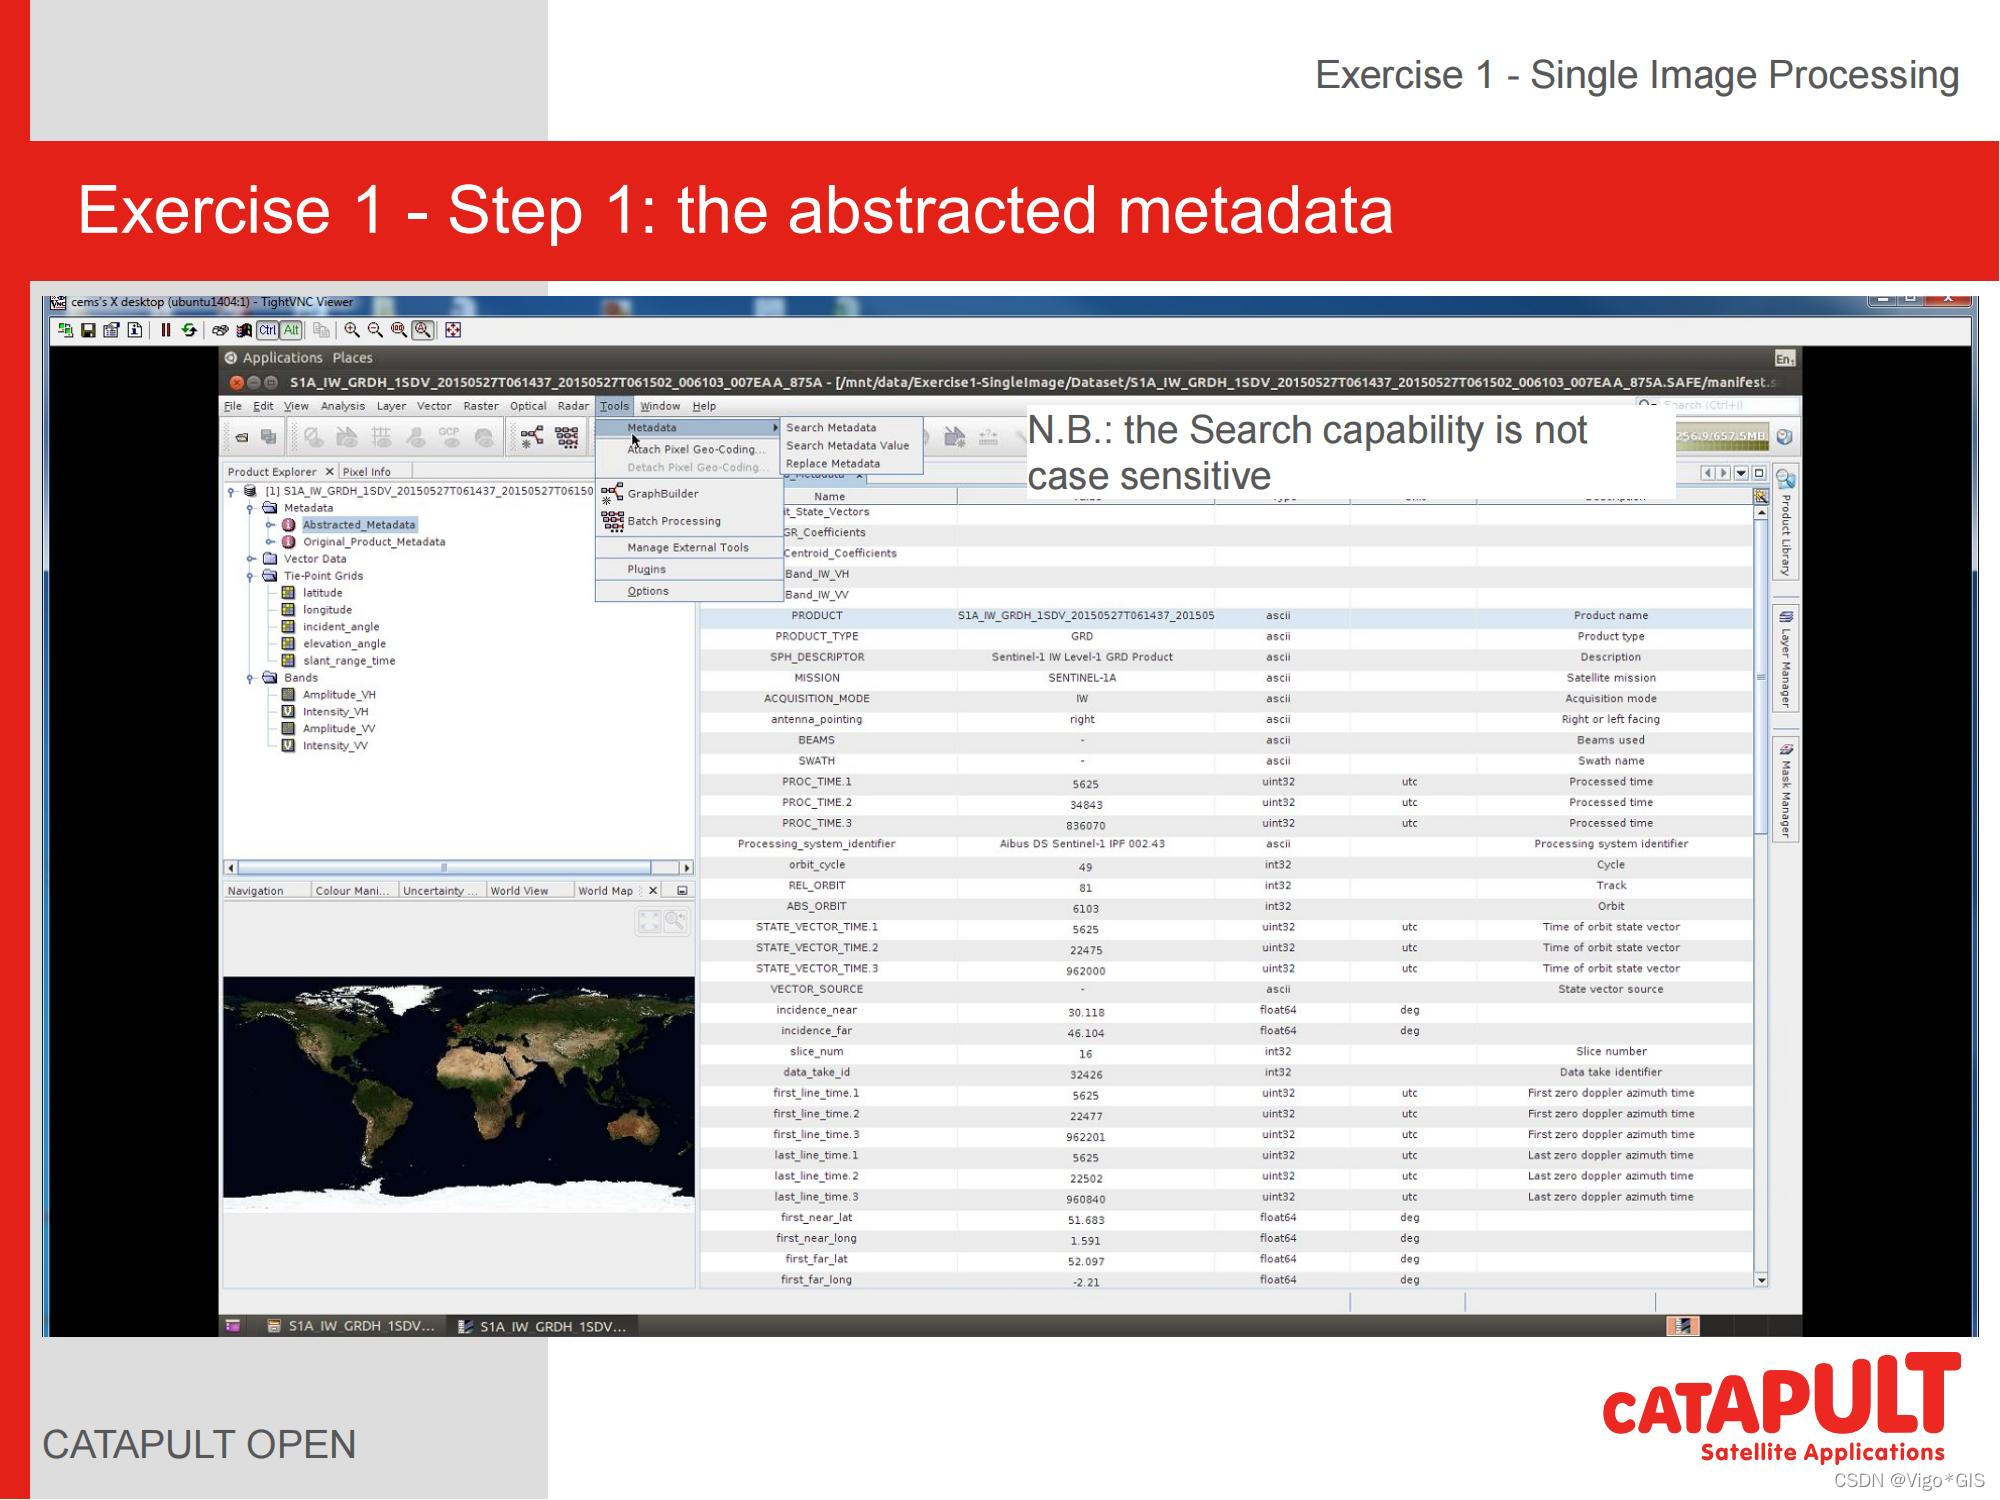Screen dimensions: 2000x1500
Task: Toggle TightVNC auto-zoom button
Action: tap(423, 330)
